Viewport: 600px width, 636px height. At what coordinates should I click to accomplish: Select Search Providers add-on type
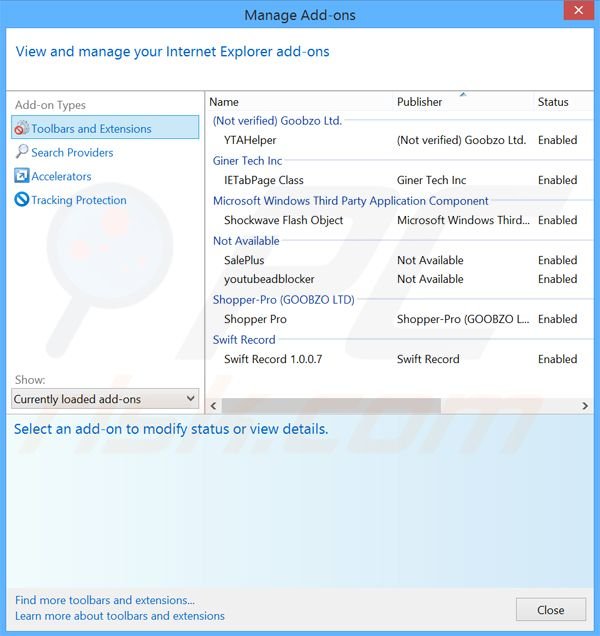(72, 153)
